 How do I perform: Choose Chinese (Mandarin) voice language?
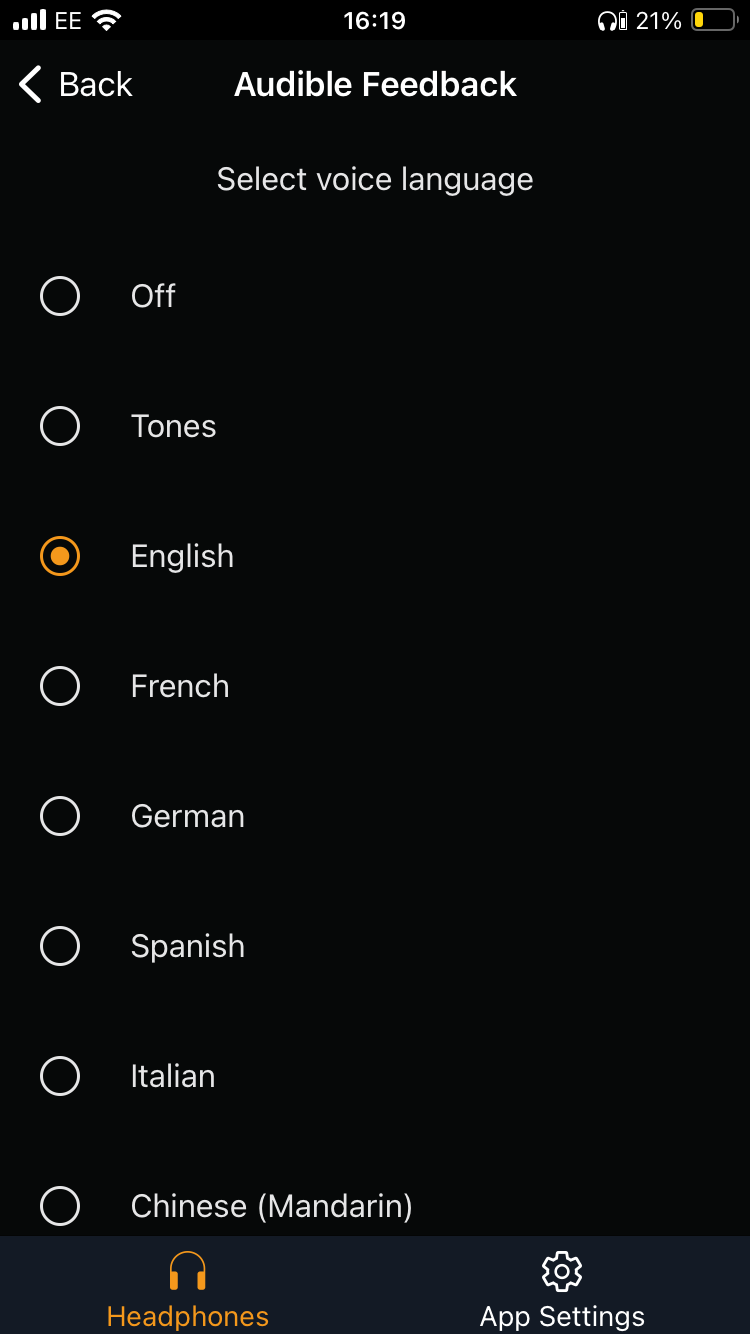(60, 1206)
